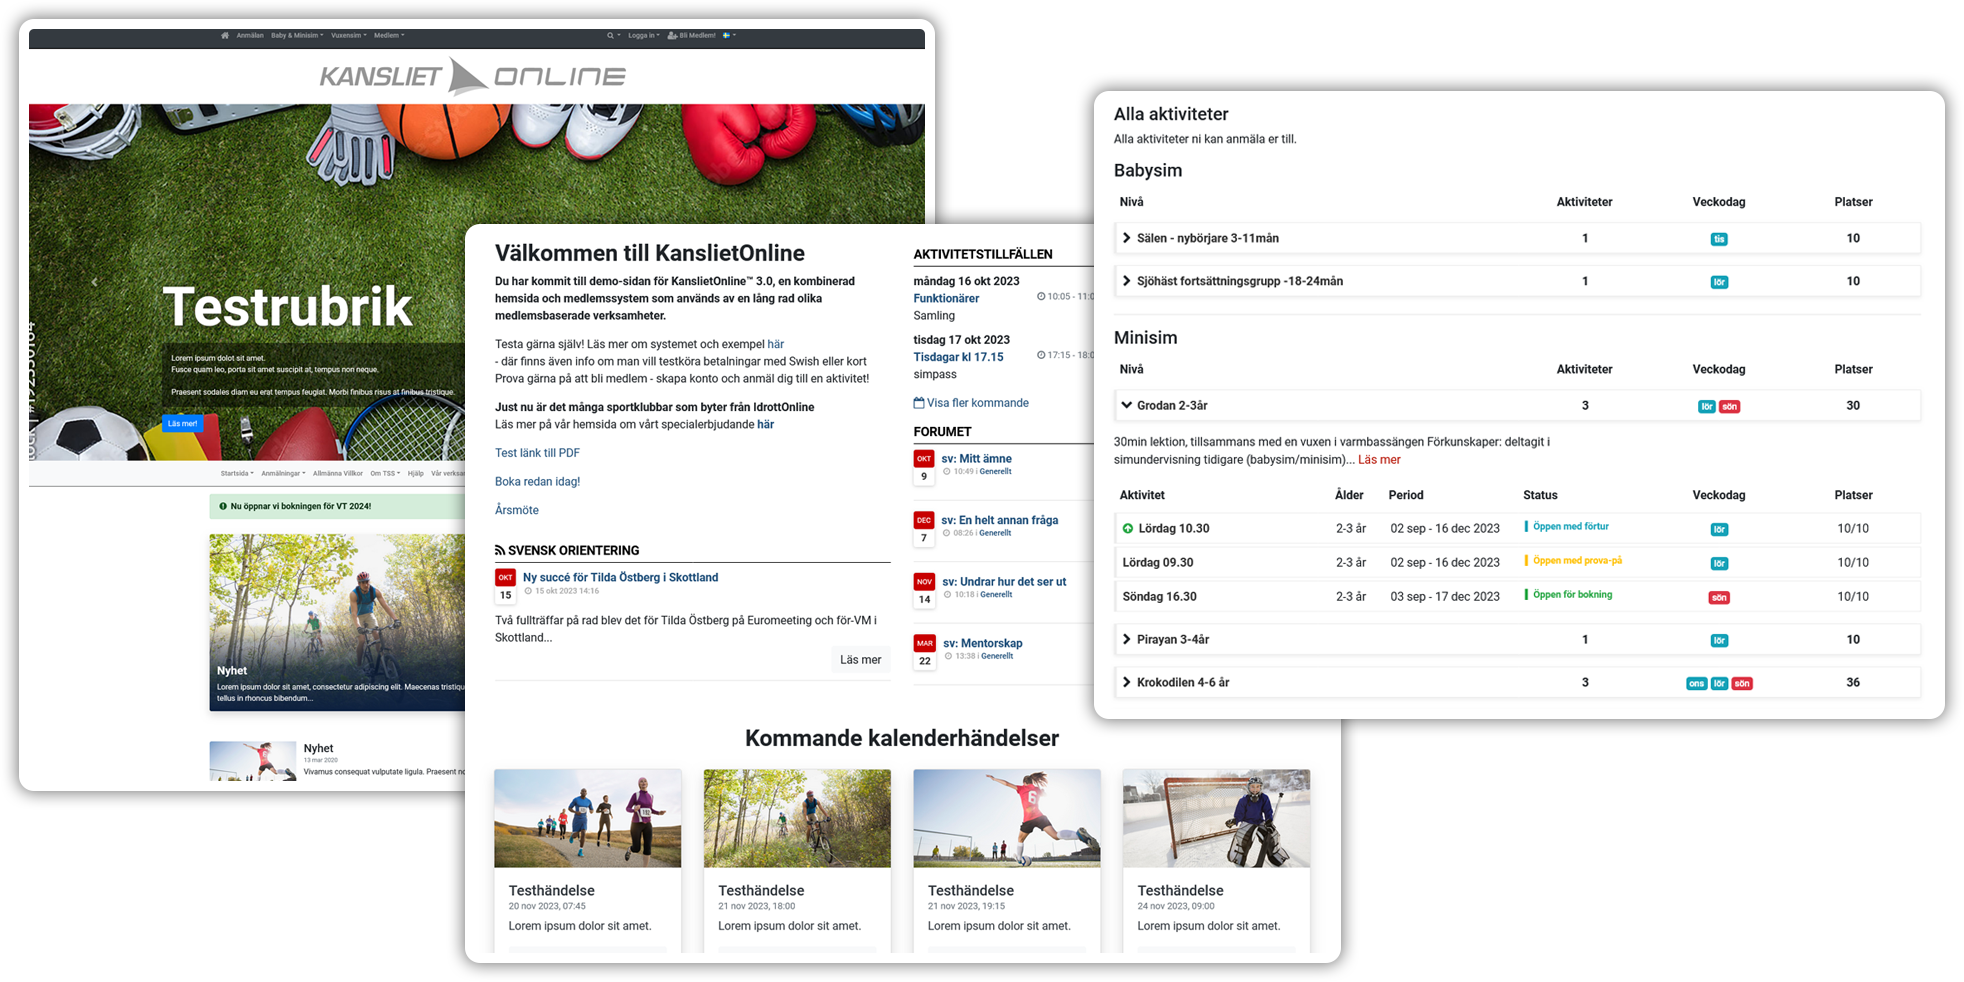This screenshot has height=982, width=1964.
Task: Open the Test länk till PDF link
Action: pyautogui.click(x=537, y=453)
